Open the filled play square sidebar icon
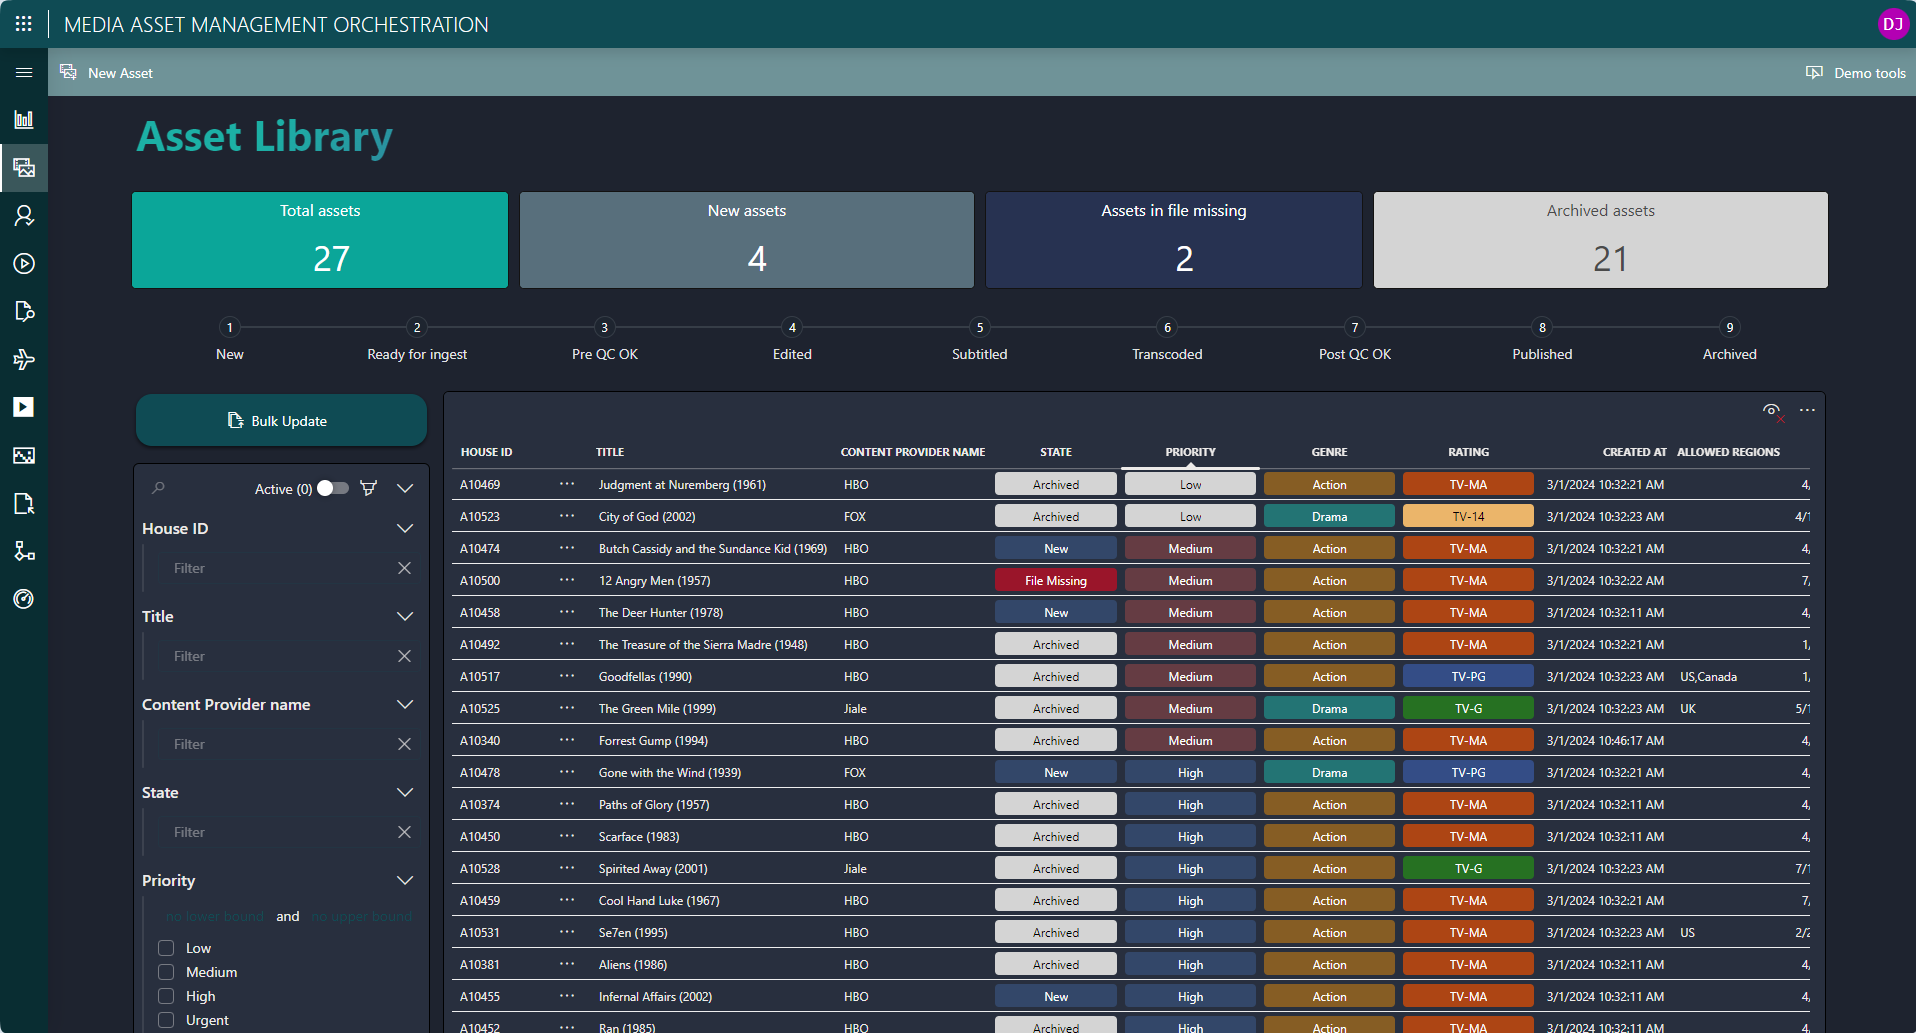1916x1033 pixels. (24, 407)
